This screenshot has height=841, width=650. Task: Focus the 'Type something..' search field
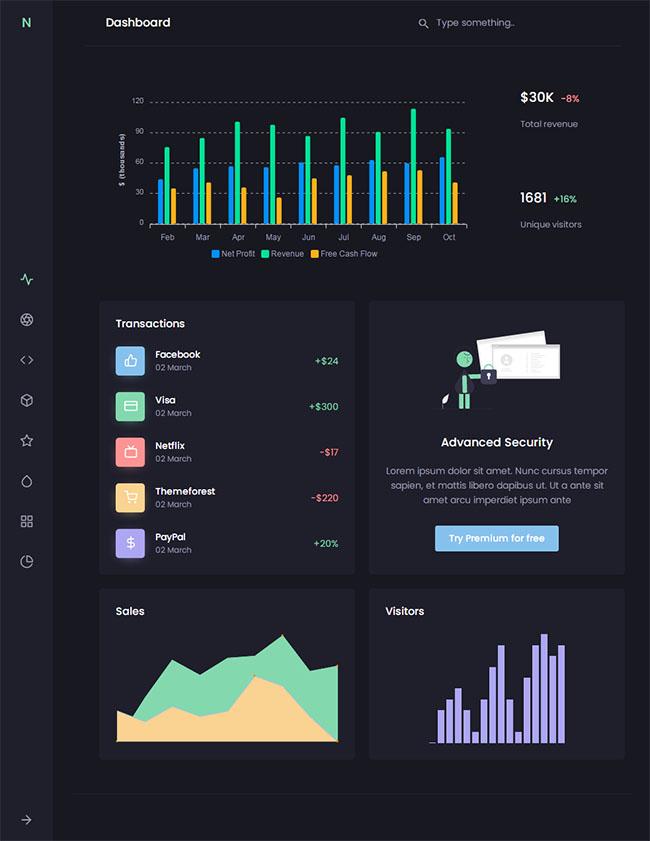click(475, 23)
